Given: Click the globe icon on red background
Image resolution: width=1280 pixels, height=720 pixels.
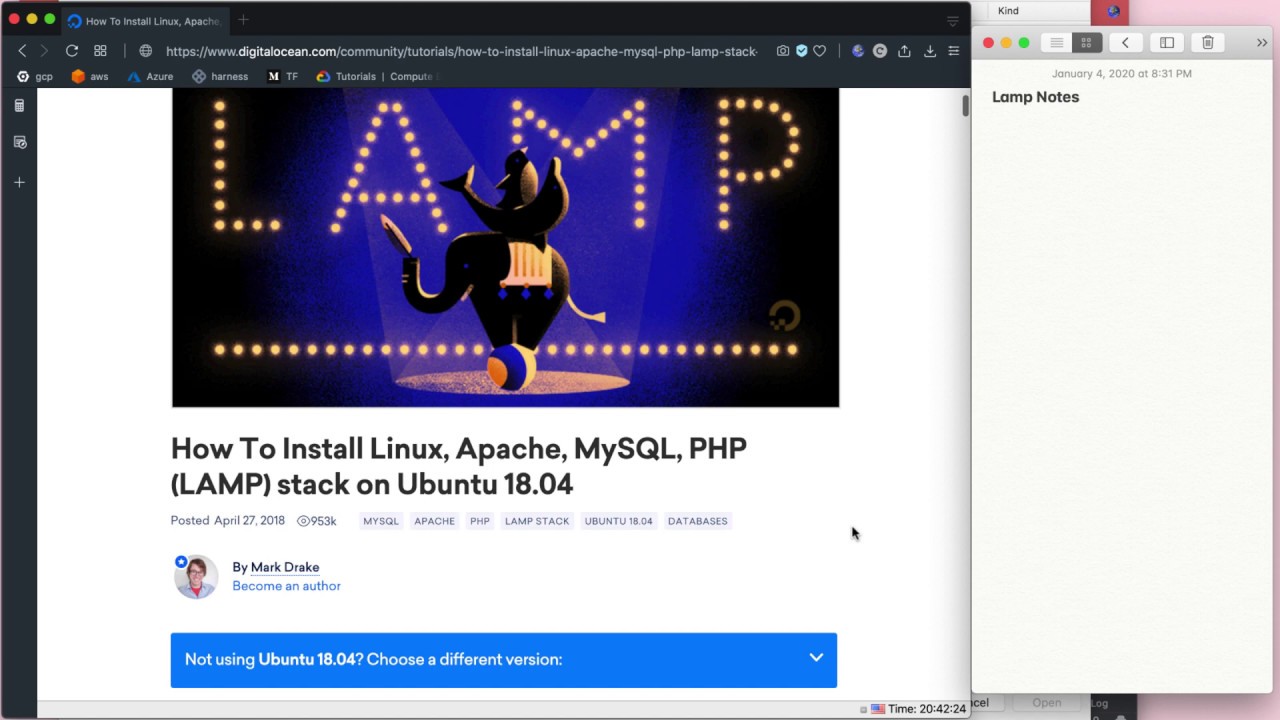Looking at the screenshot, I should tap(1113, 11).
